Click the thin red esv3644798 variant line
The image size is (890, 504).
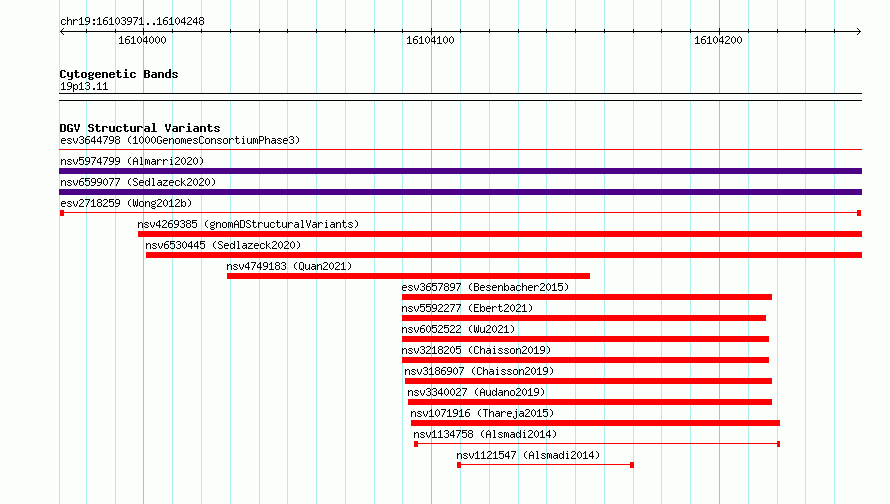[460, 150]
